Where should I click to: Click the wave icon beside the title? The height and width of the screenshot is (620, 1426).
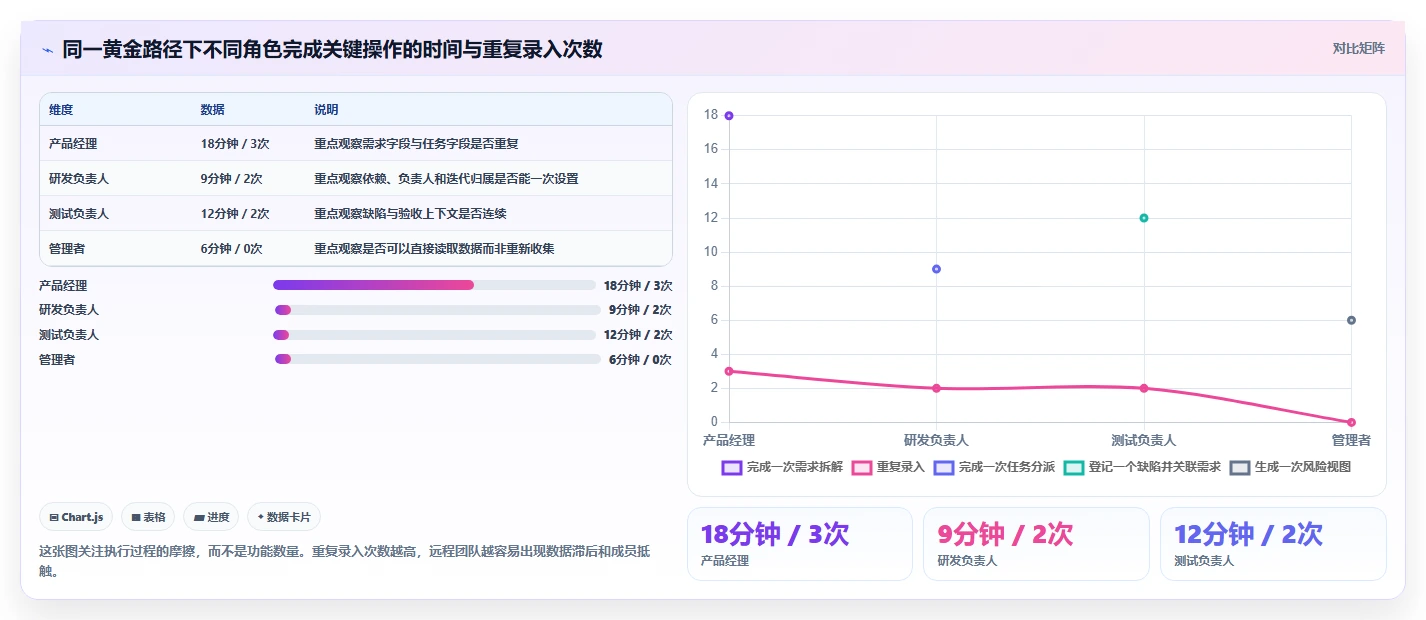tap(47, 50)
